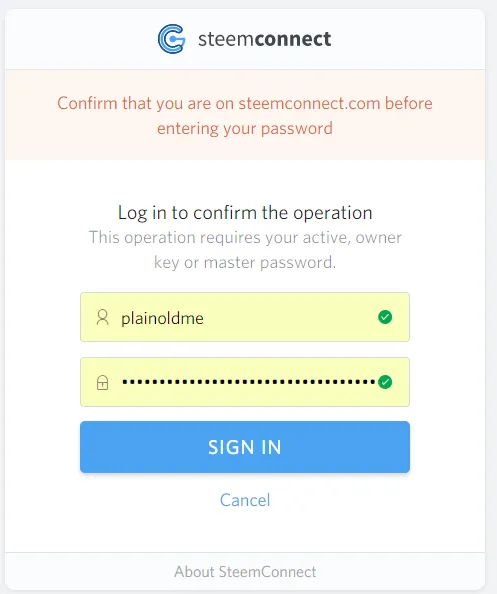497x594 pixels.
Task: Focus the masked password input field
Action: (245, 382)
